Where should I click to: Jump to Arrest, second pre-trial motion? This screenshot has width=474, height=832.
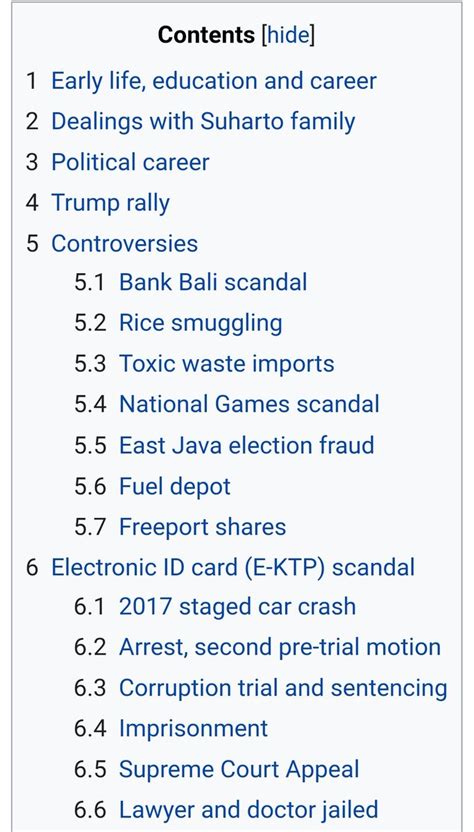(280, 647)
